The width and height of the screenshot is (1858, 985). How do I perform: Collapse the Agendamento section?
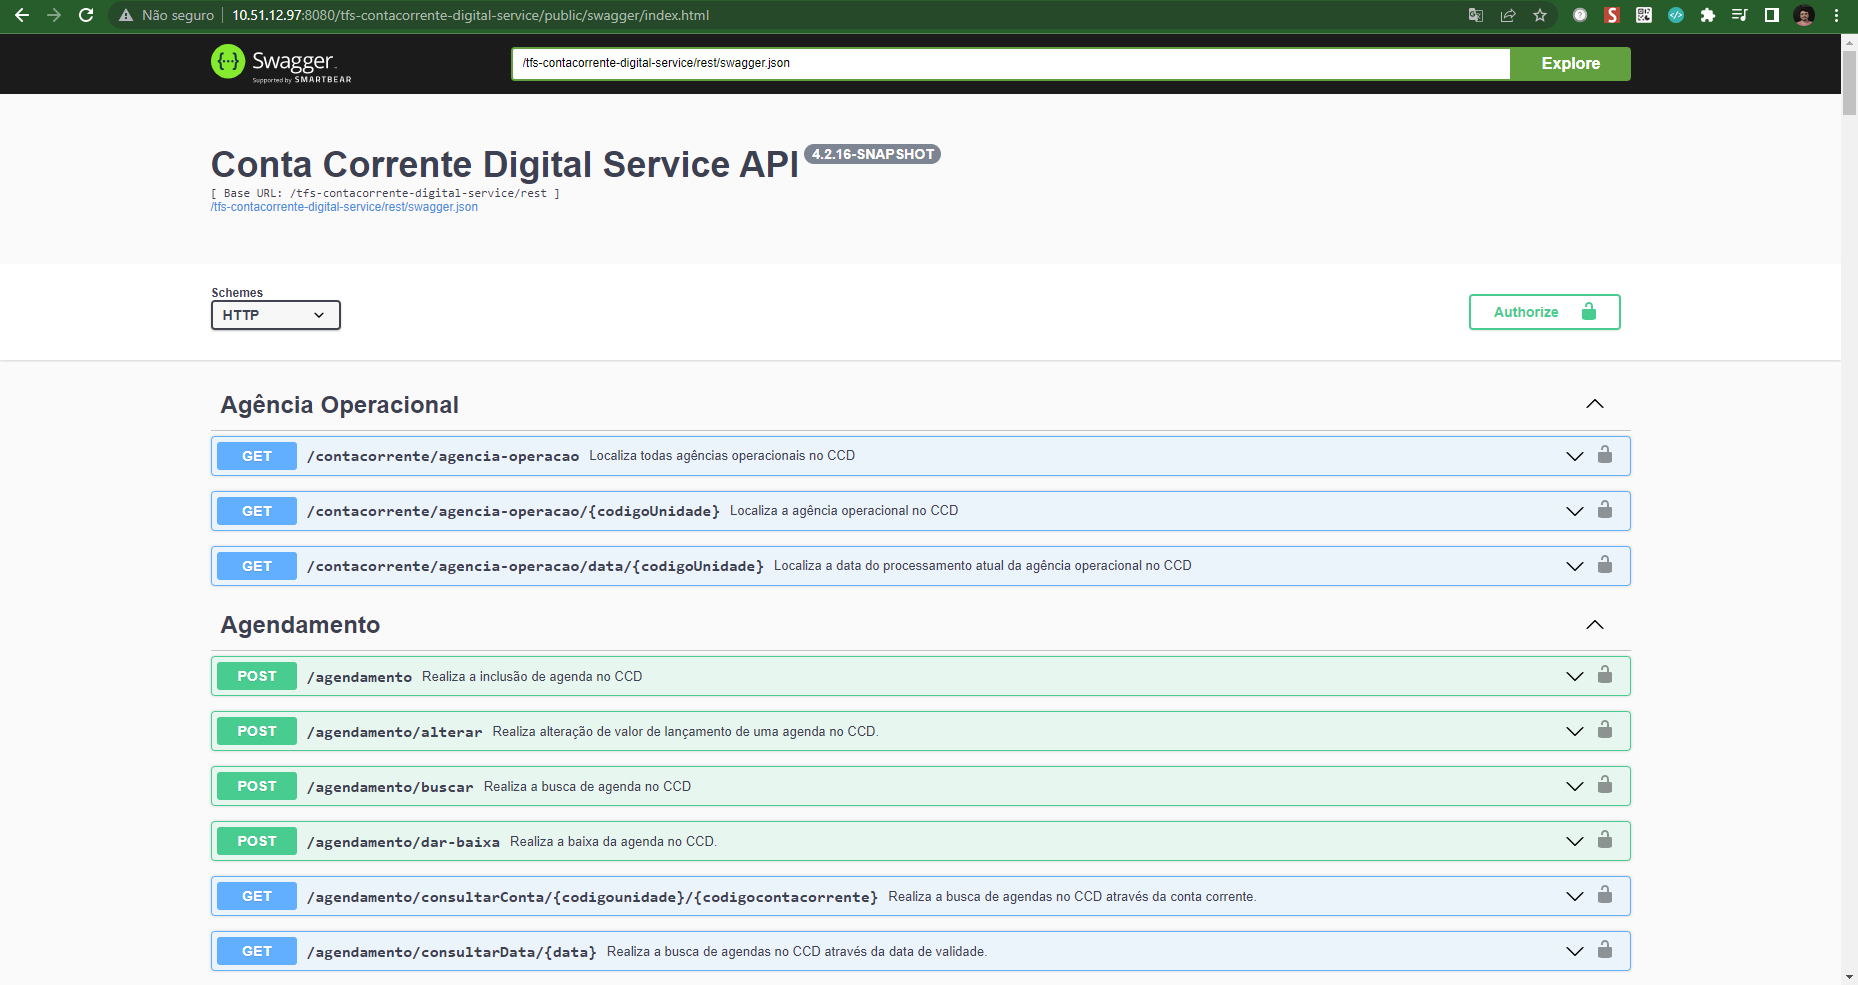(x=1595, y=625)
